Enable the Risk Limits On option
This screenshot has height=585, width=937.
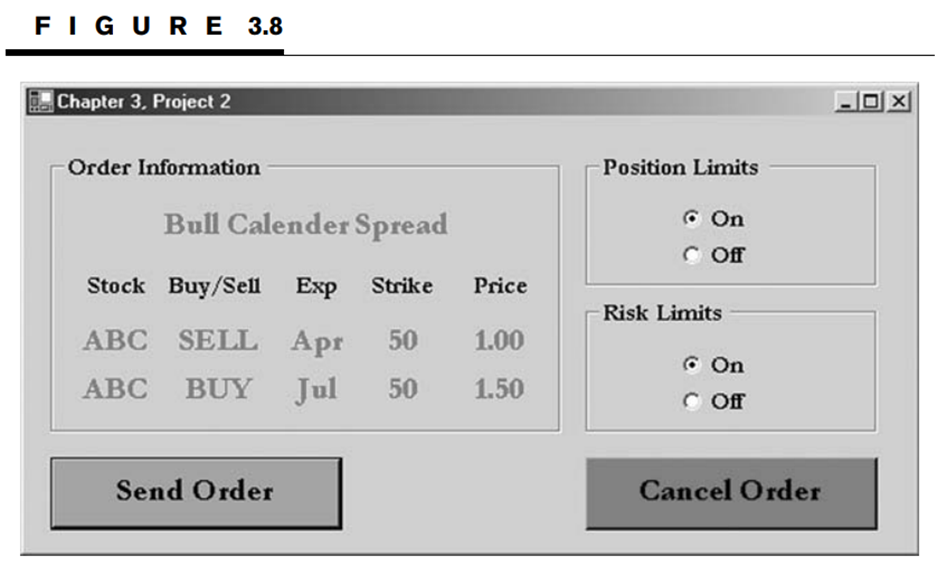(x=691, y=365)
